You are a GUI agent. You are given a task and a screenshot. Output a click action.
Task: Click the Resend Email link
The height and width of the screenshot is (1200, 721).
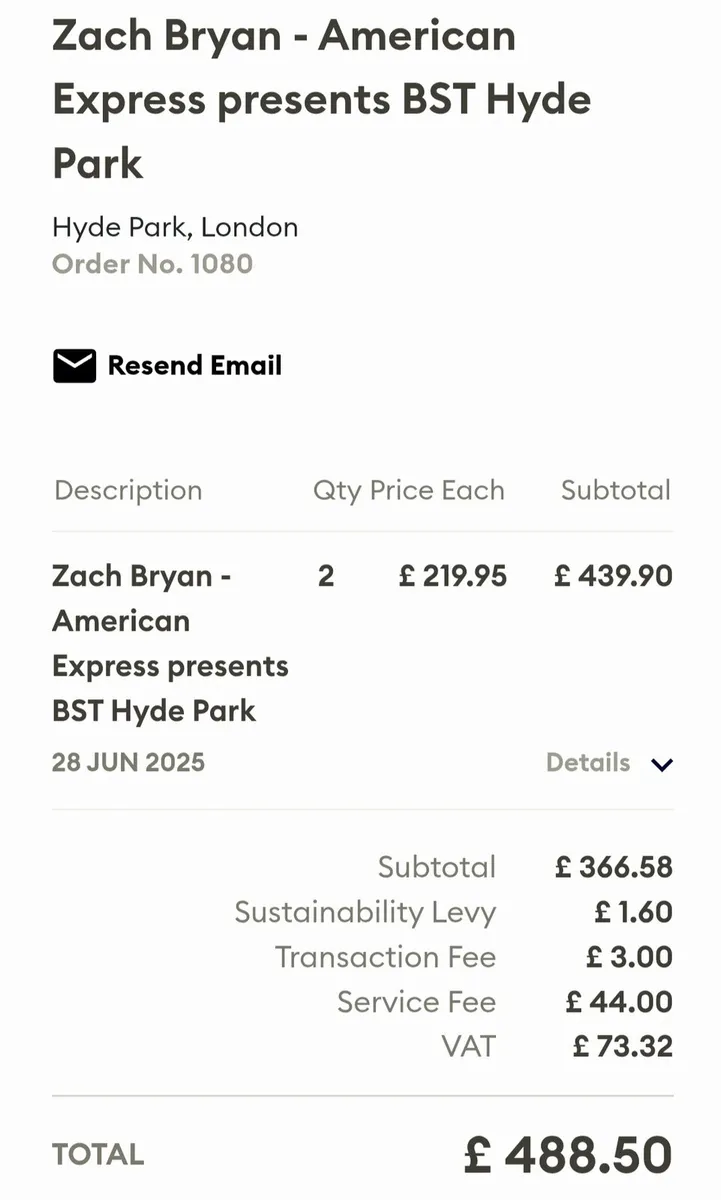[x=195, y=366]
